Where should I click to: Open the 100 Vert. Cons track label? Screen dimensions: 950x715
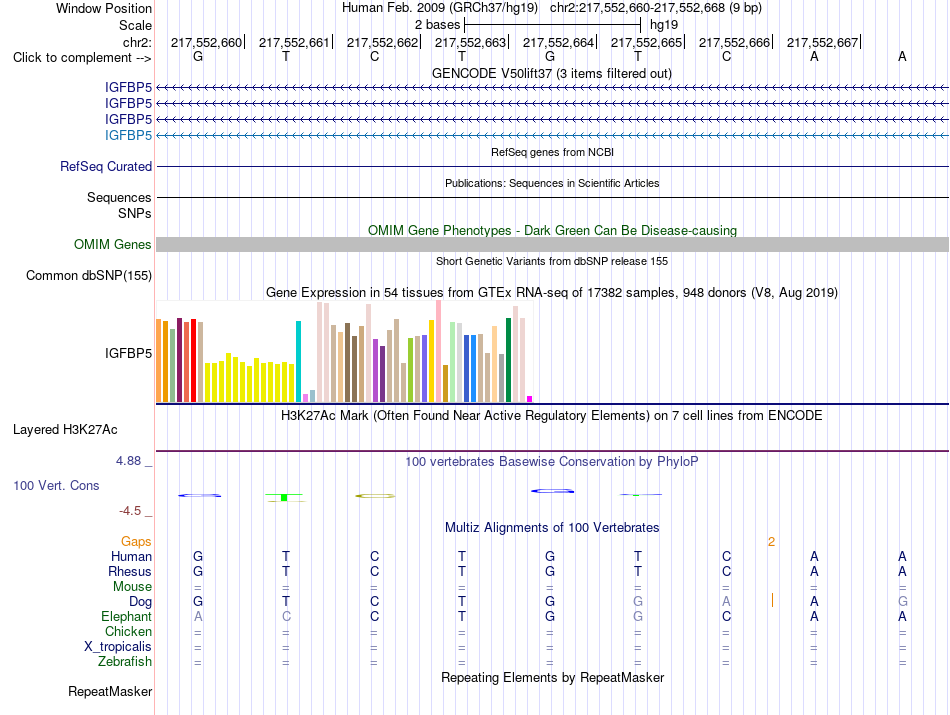(56, 485)
